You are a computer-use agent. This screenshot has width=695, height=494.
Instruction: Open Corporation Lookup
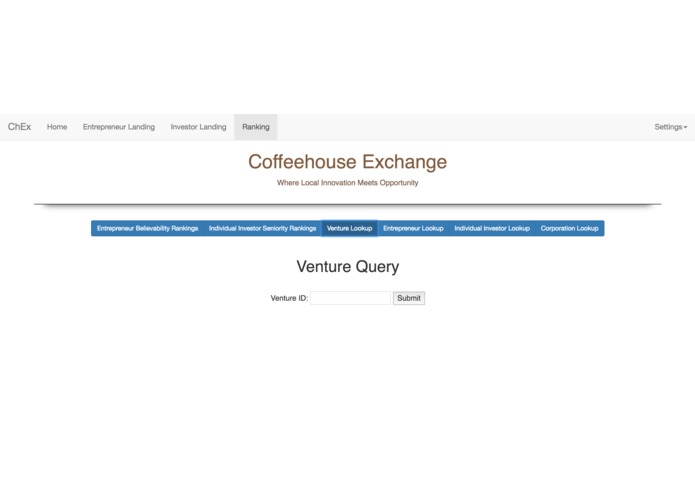click(570, 228)
